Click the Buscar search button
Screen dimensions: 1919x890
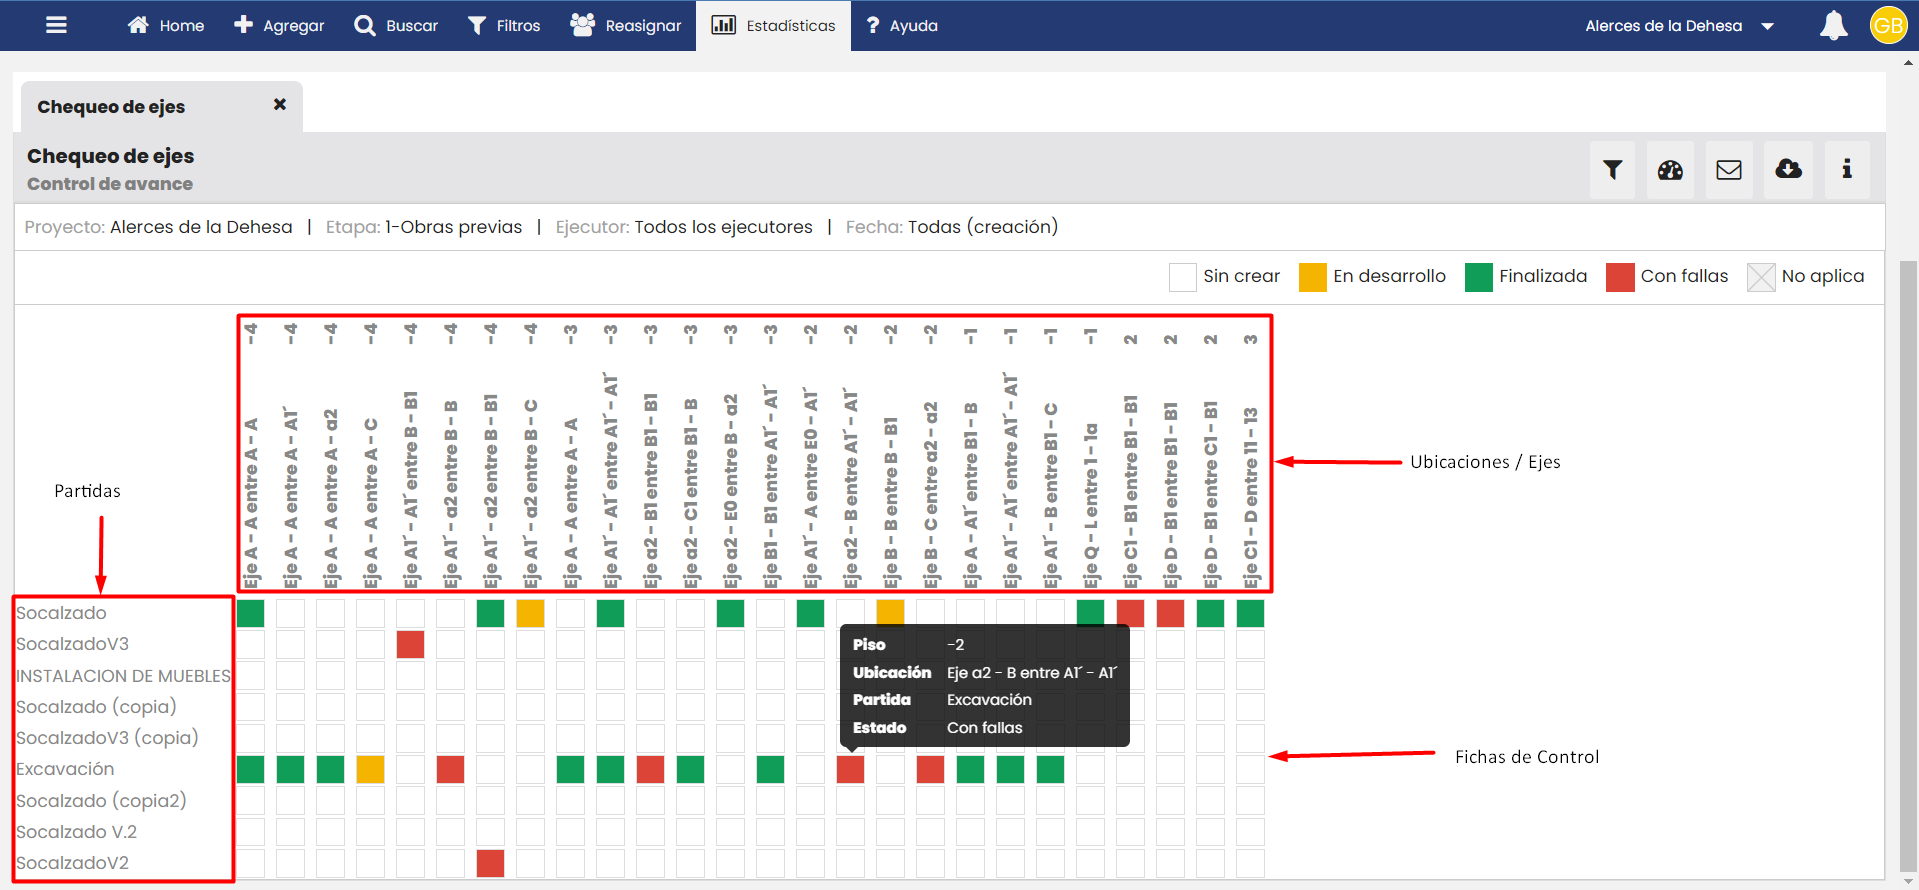397,26
